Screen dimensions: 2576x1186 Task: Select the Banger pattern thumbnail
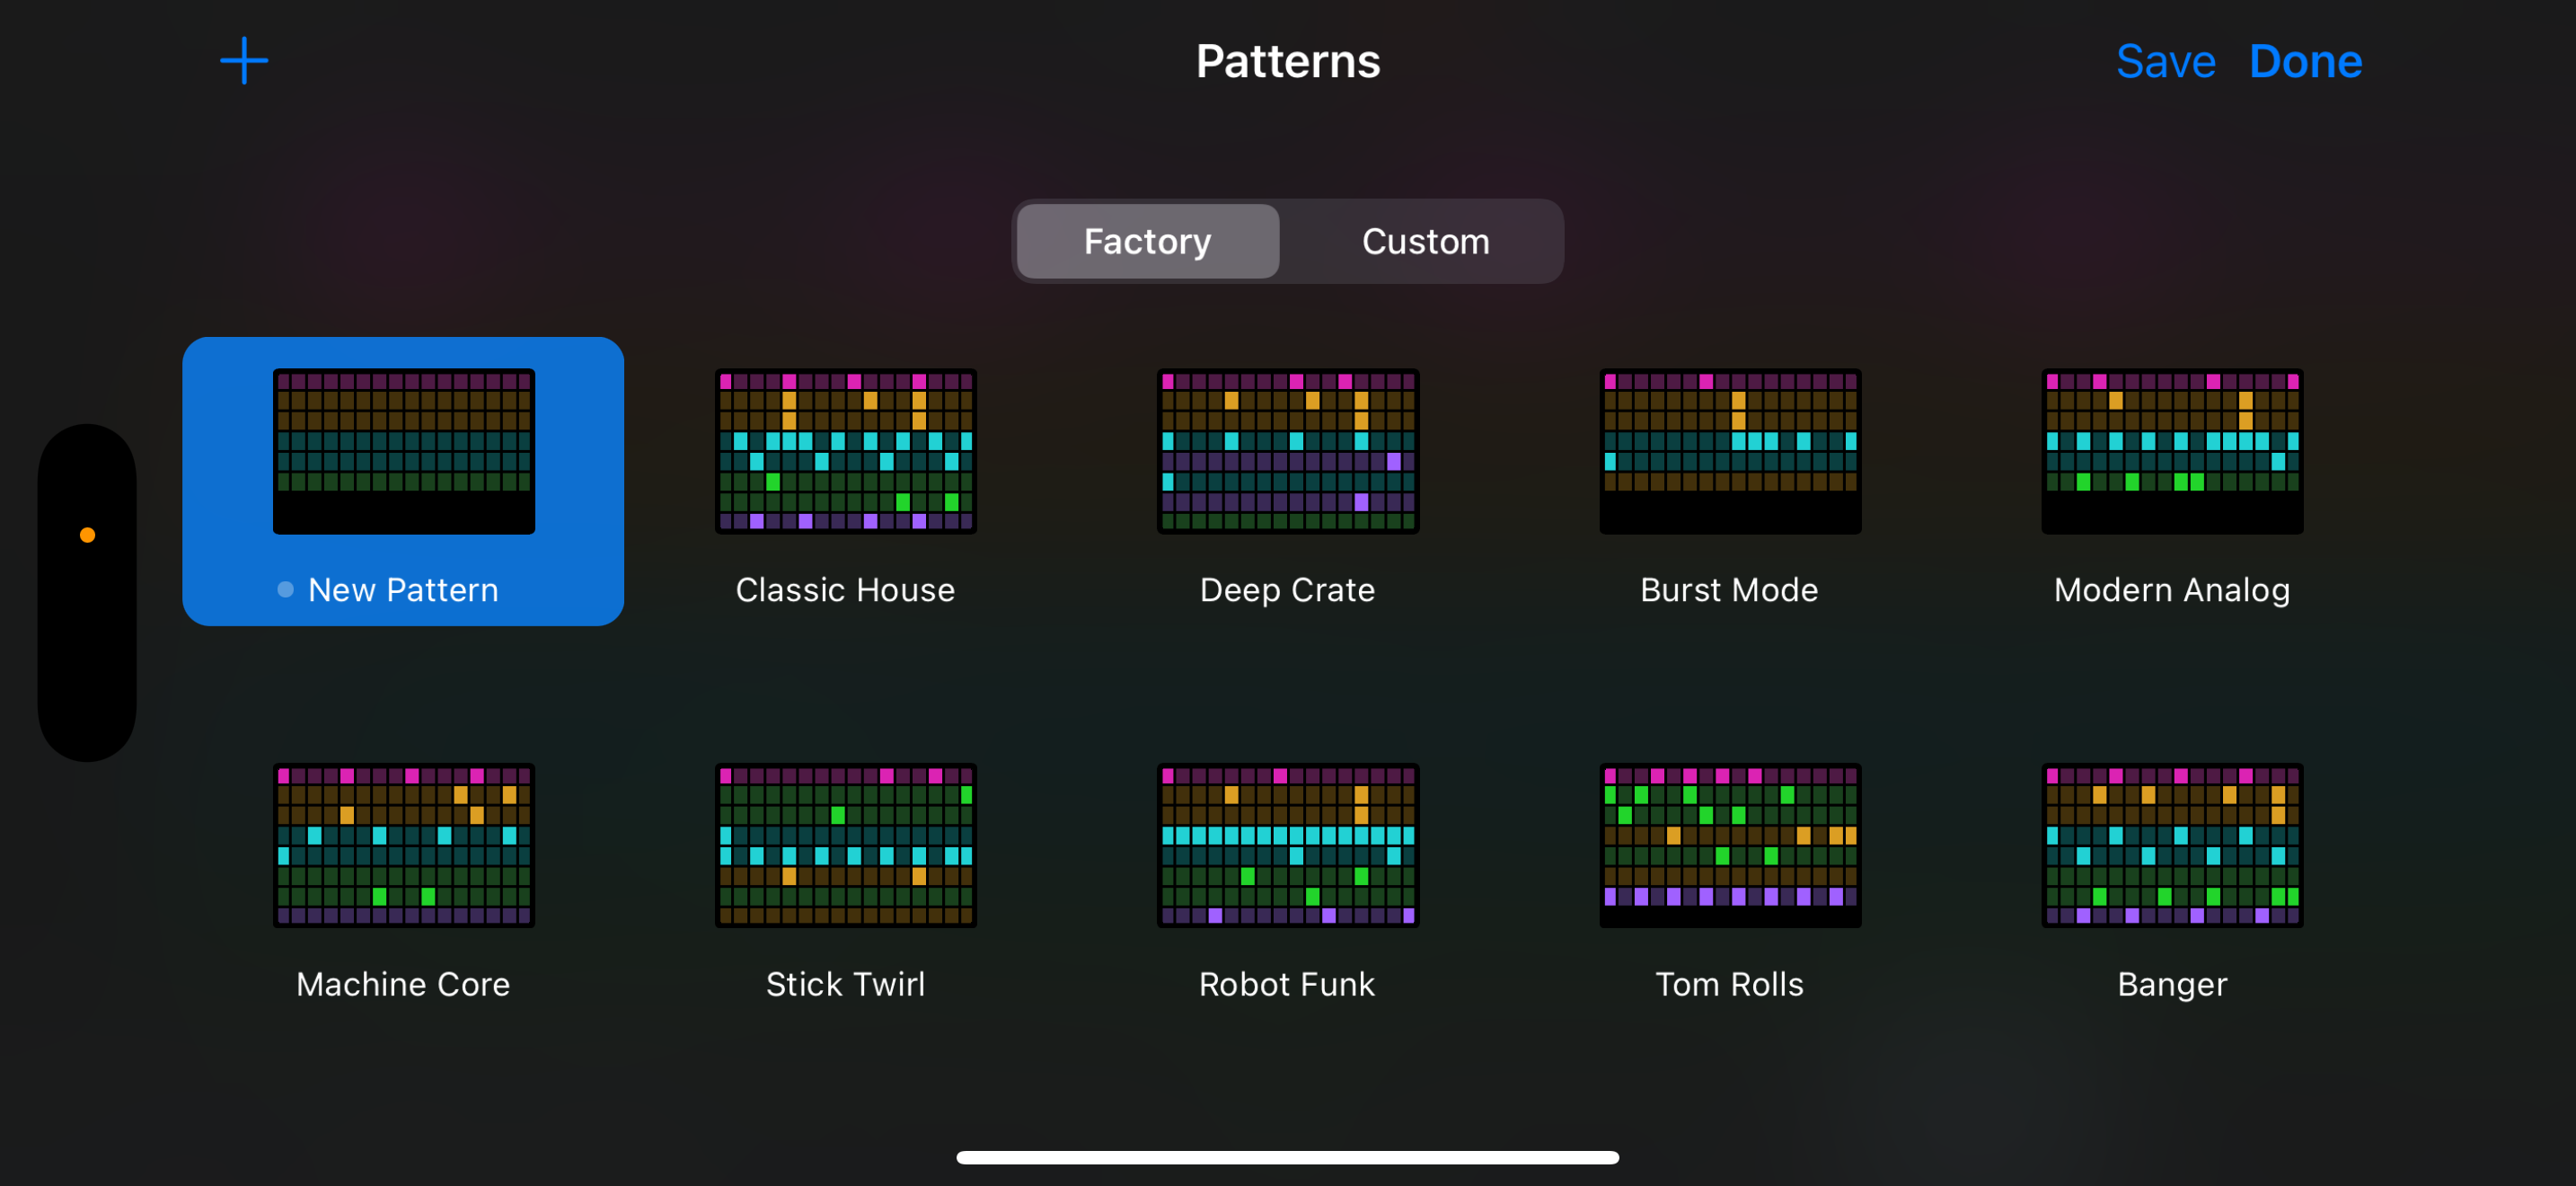2172,845
